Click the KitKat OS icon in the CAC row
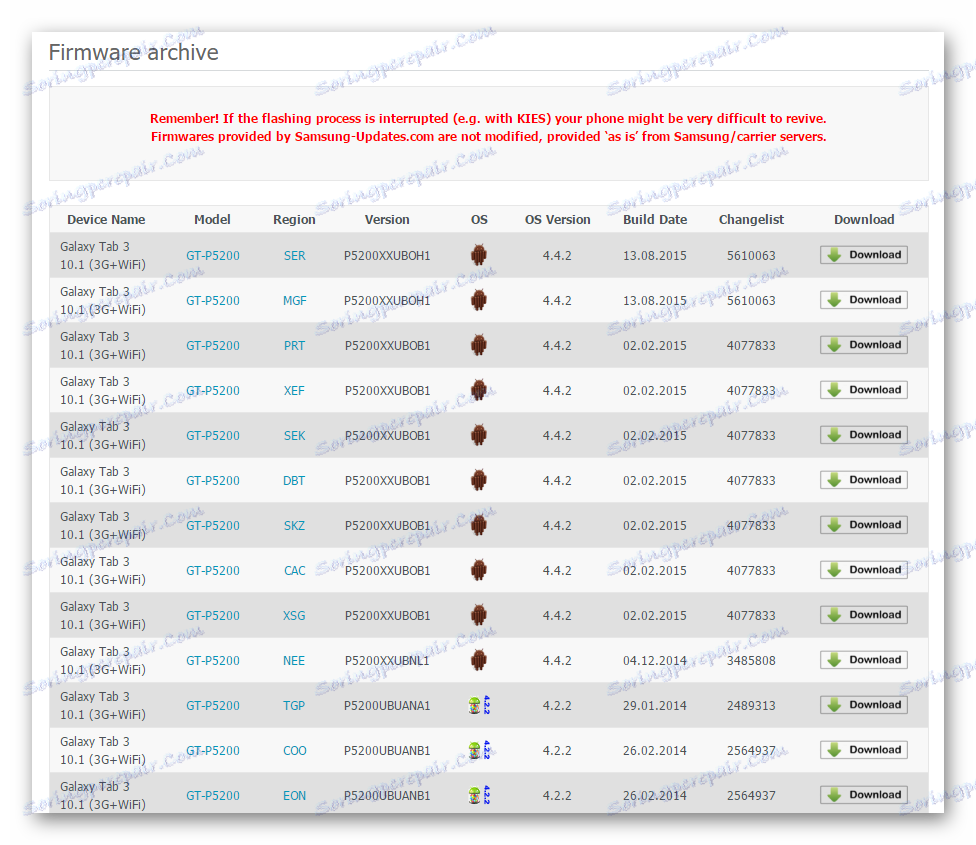This screenshot has height=845, width=976. click(479, 570)
